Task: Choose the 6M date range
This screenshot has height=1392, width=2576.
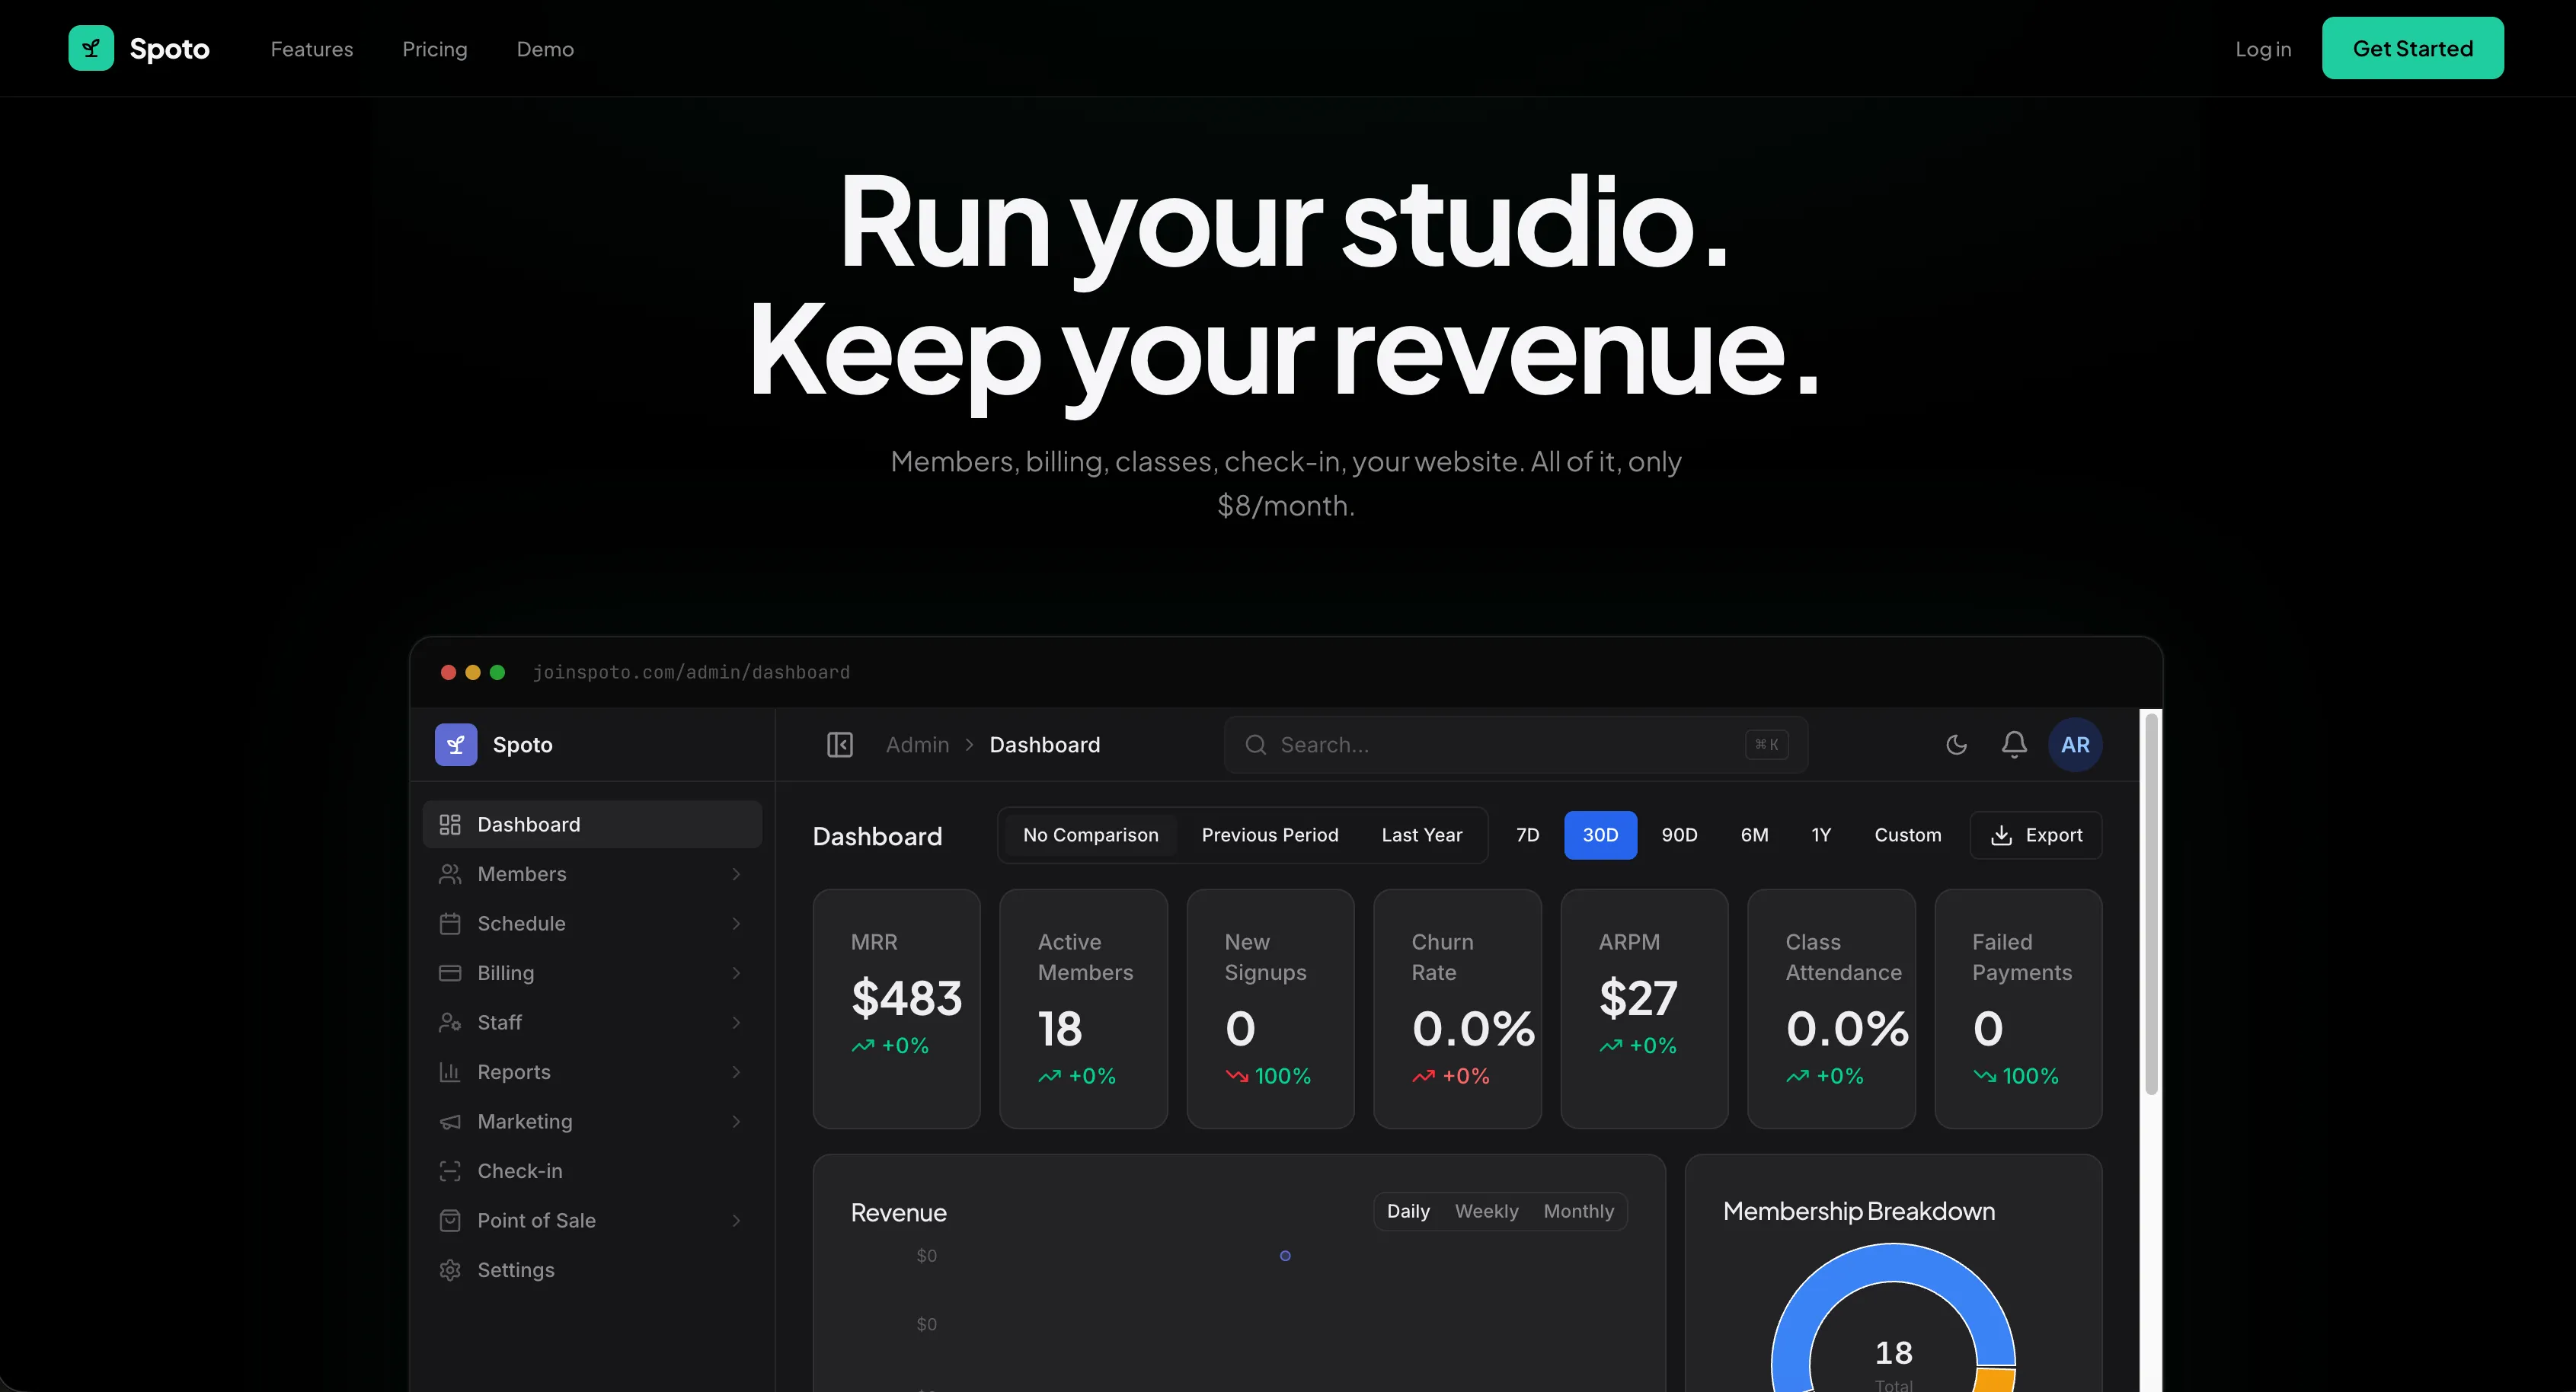Action: (1755, 835)
